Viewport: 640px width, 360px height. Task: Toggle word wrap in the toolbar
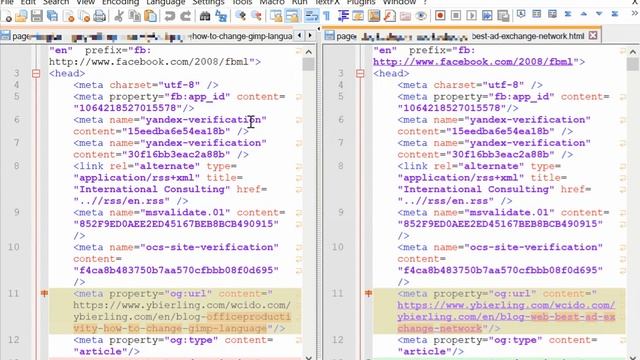click(x=311, y=16)
